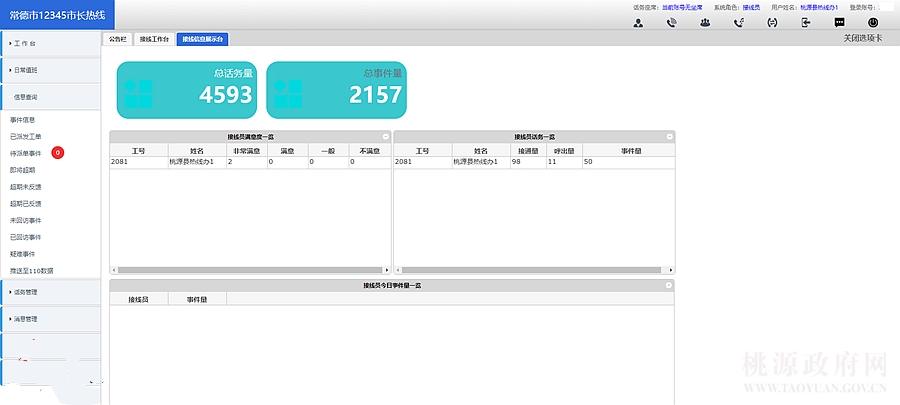This screenshot has height=405, width=900.
Task: Click the group users icon in header
Action: click(705, 23)
